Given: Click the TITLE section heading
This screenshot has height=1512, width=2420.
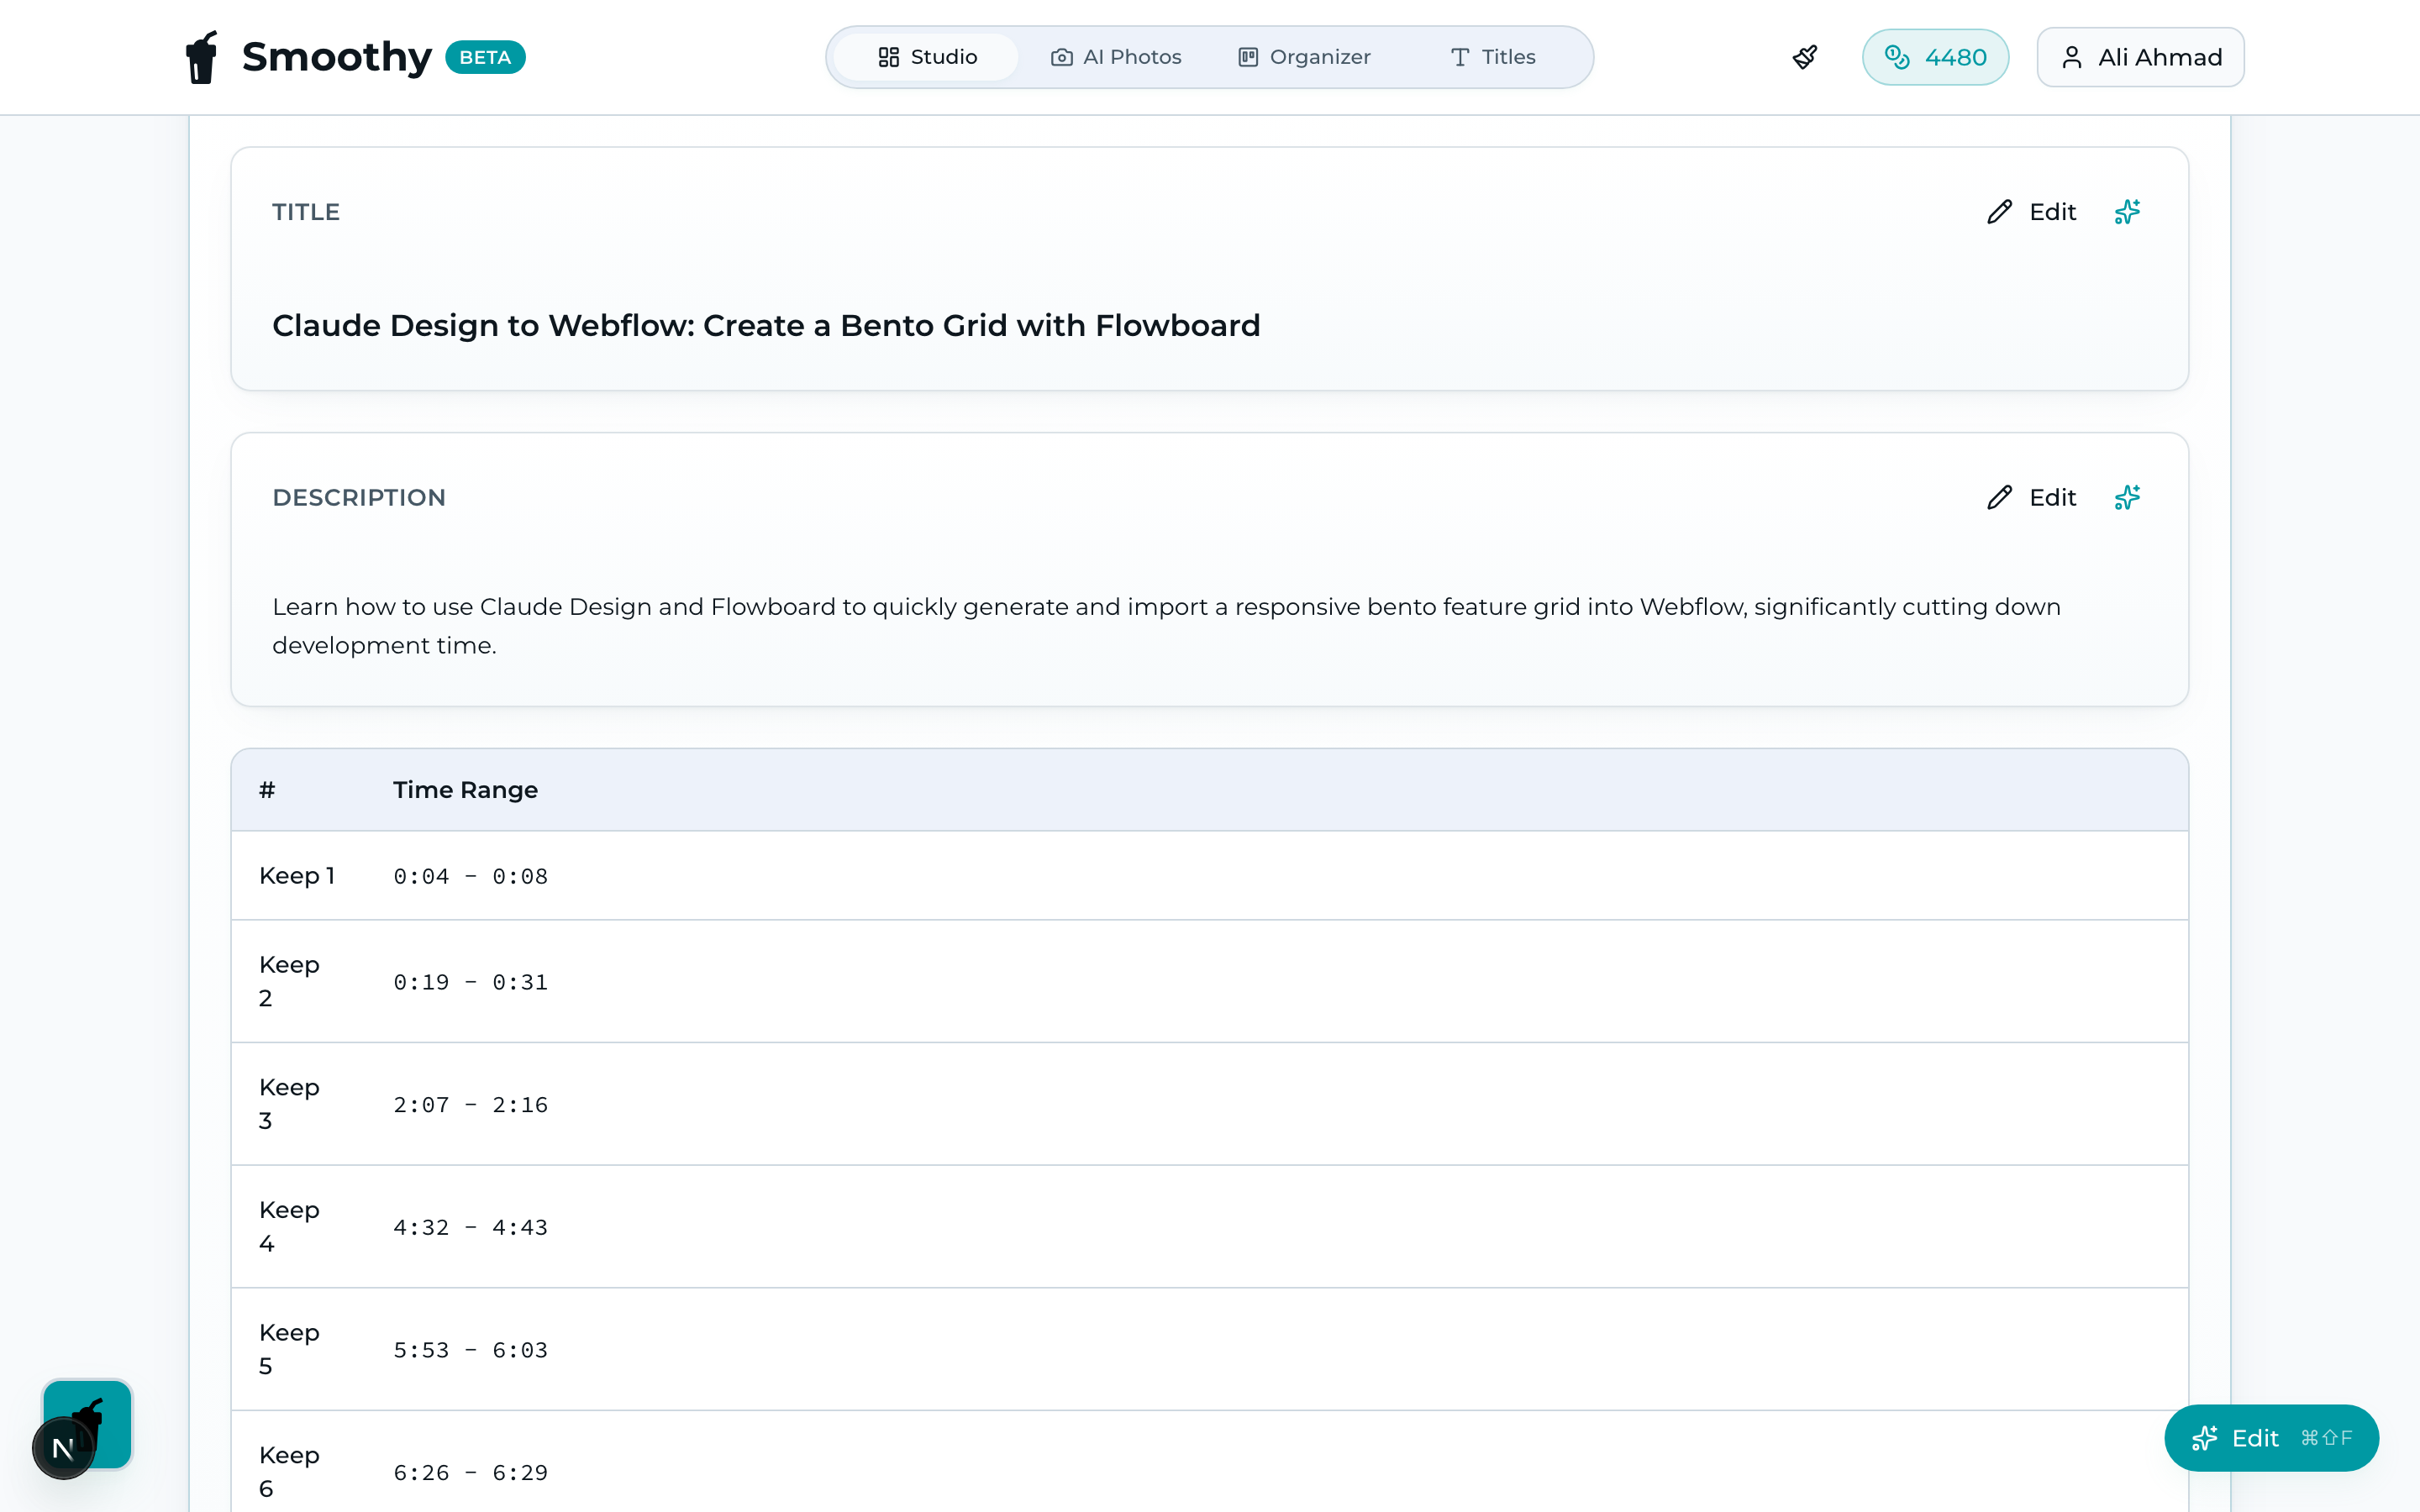Looking at the screenshot, I should 306,212.
